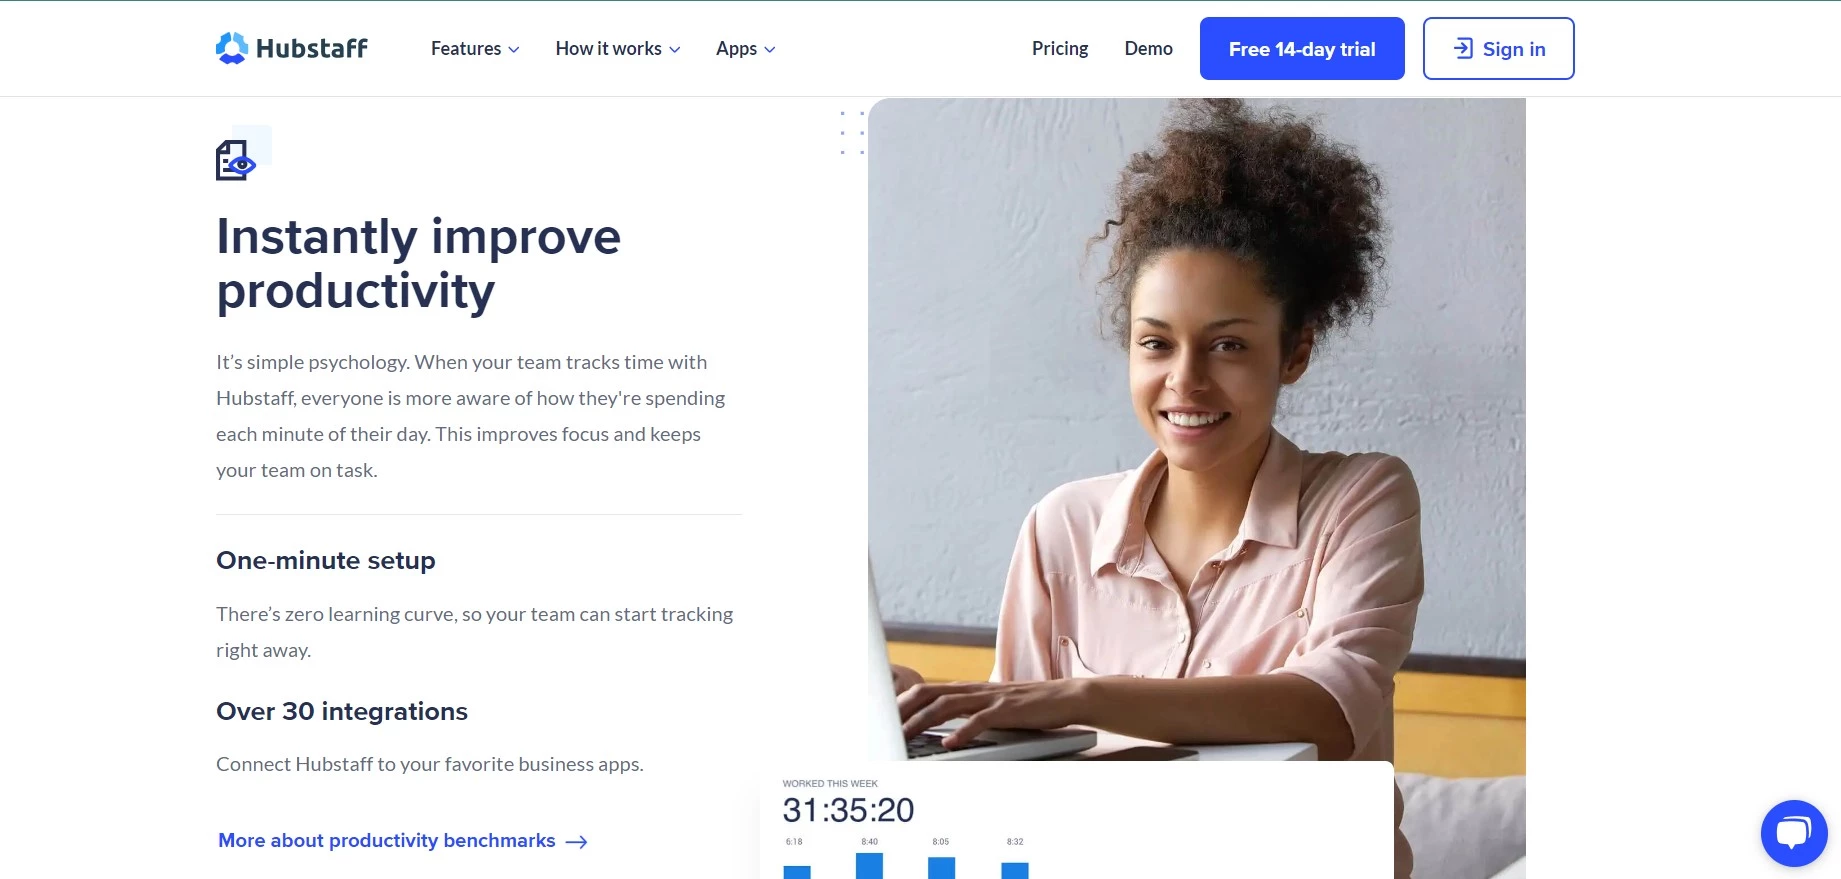Click the Sign in button
Screen dimensions: 1841x879
point(1498,48)
